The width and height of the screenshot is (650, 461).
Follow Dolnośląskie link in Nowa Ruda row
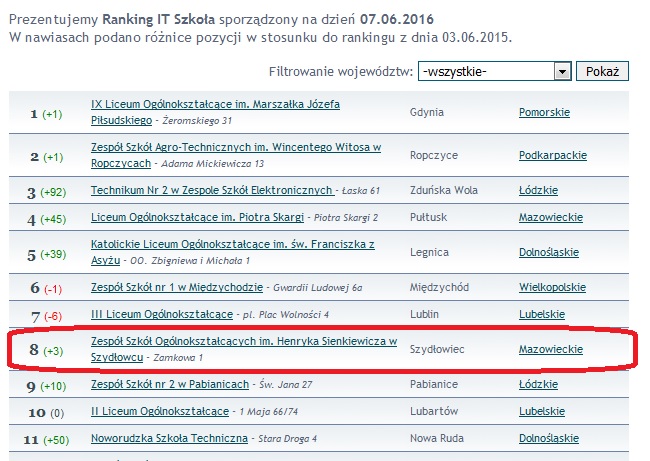(549, 438)
